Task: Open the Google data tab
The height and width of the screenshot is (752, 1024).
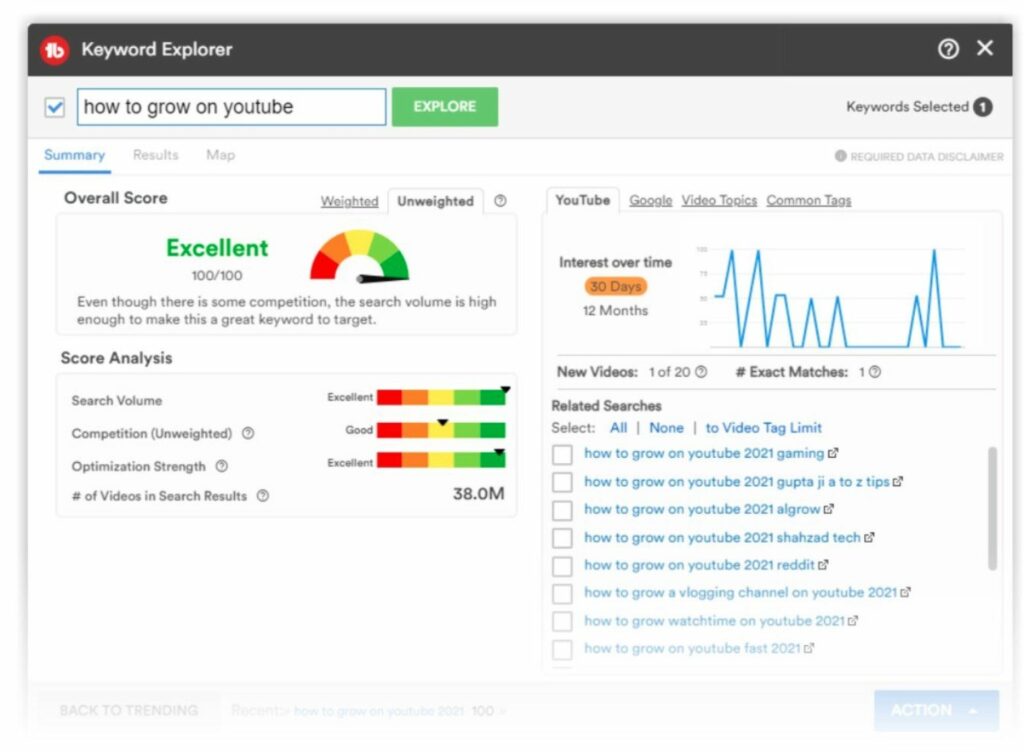Action: pos(650,200)
